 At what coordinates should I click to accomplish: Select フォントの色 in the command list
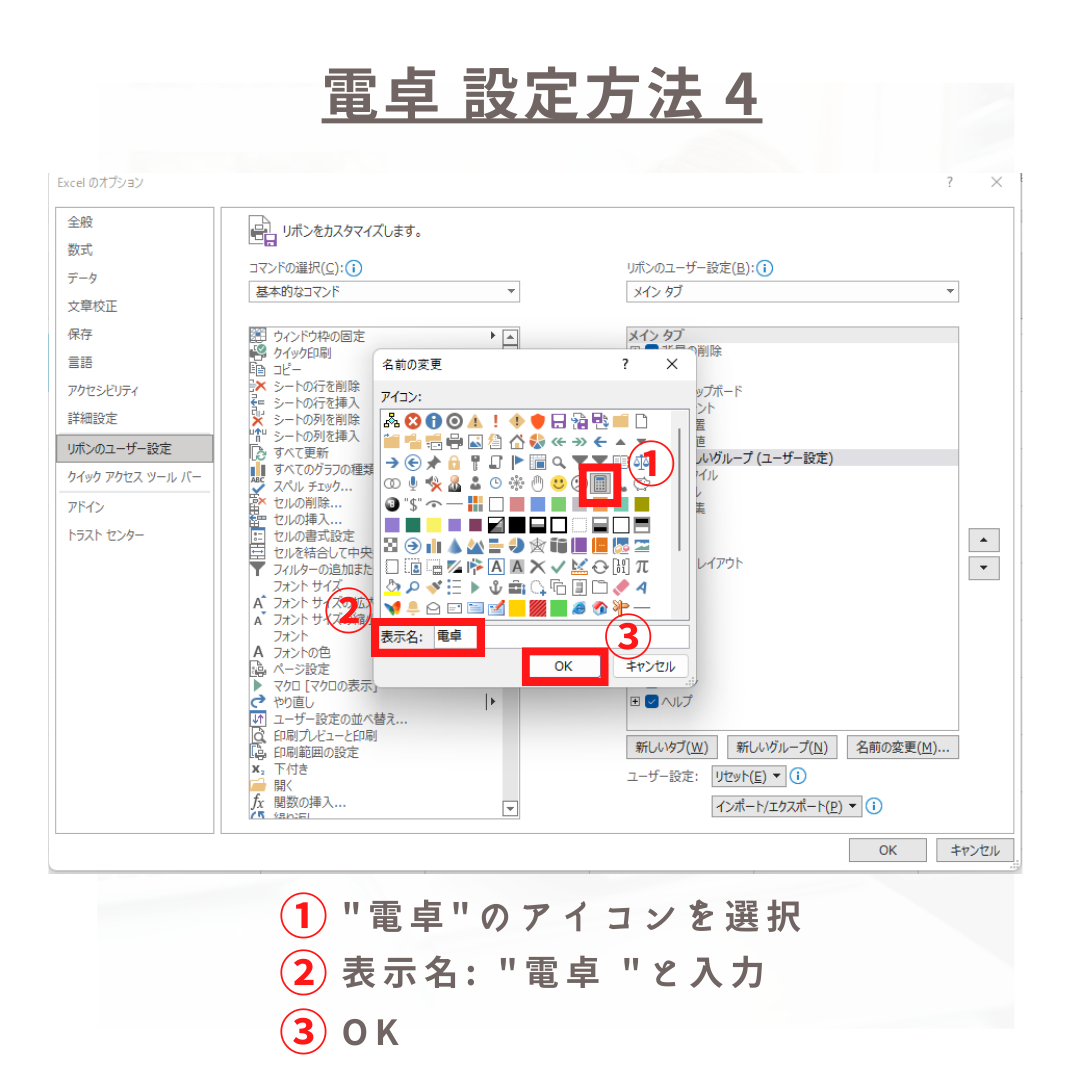coord(302,652)
